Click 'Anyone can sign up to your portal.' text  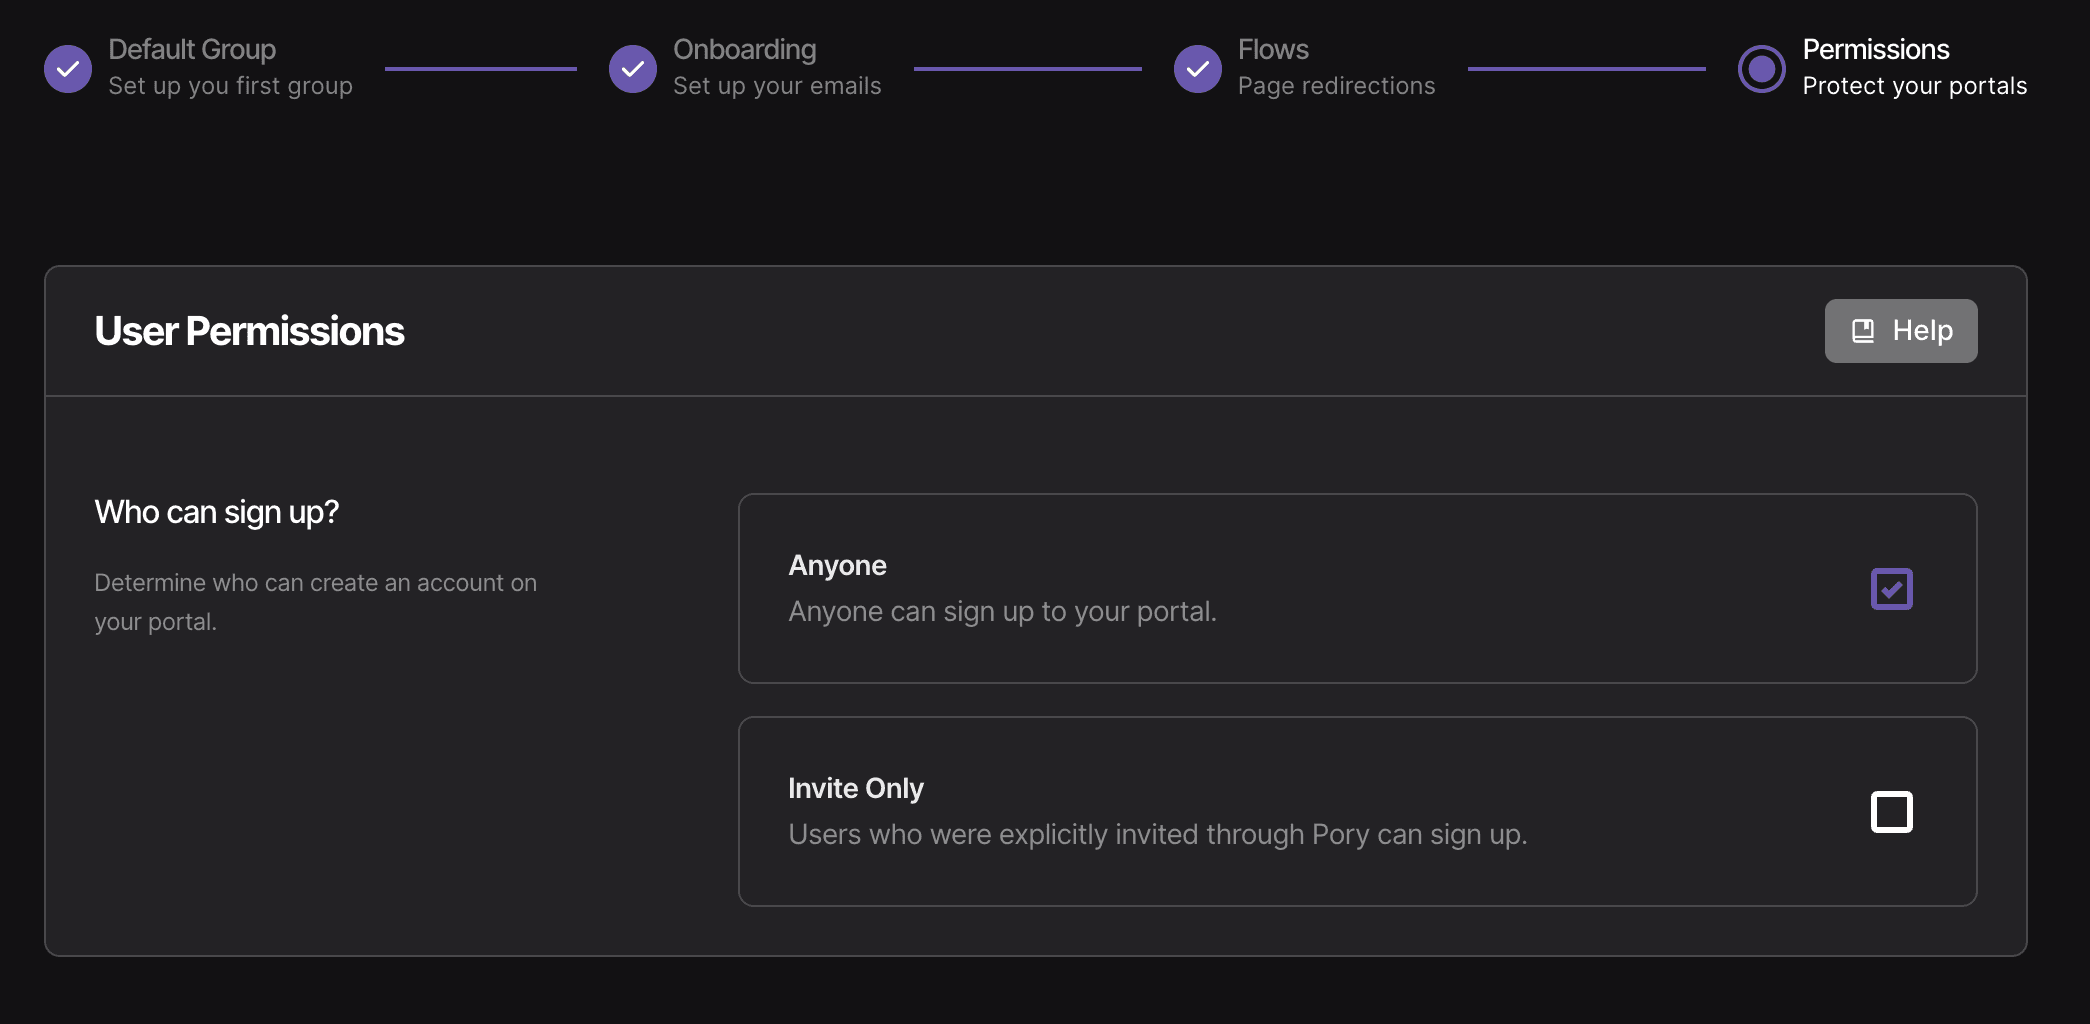[x=1002, y=611]
